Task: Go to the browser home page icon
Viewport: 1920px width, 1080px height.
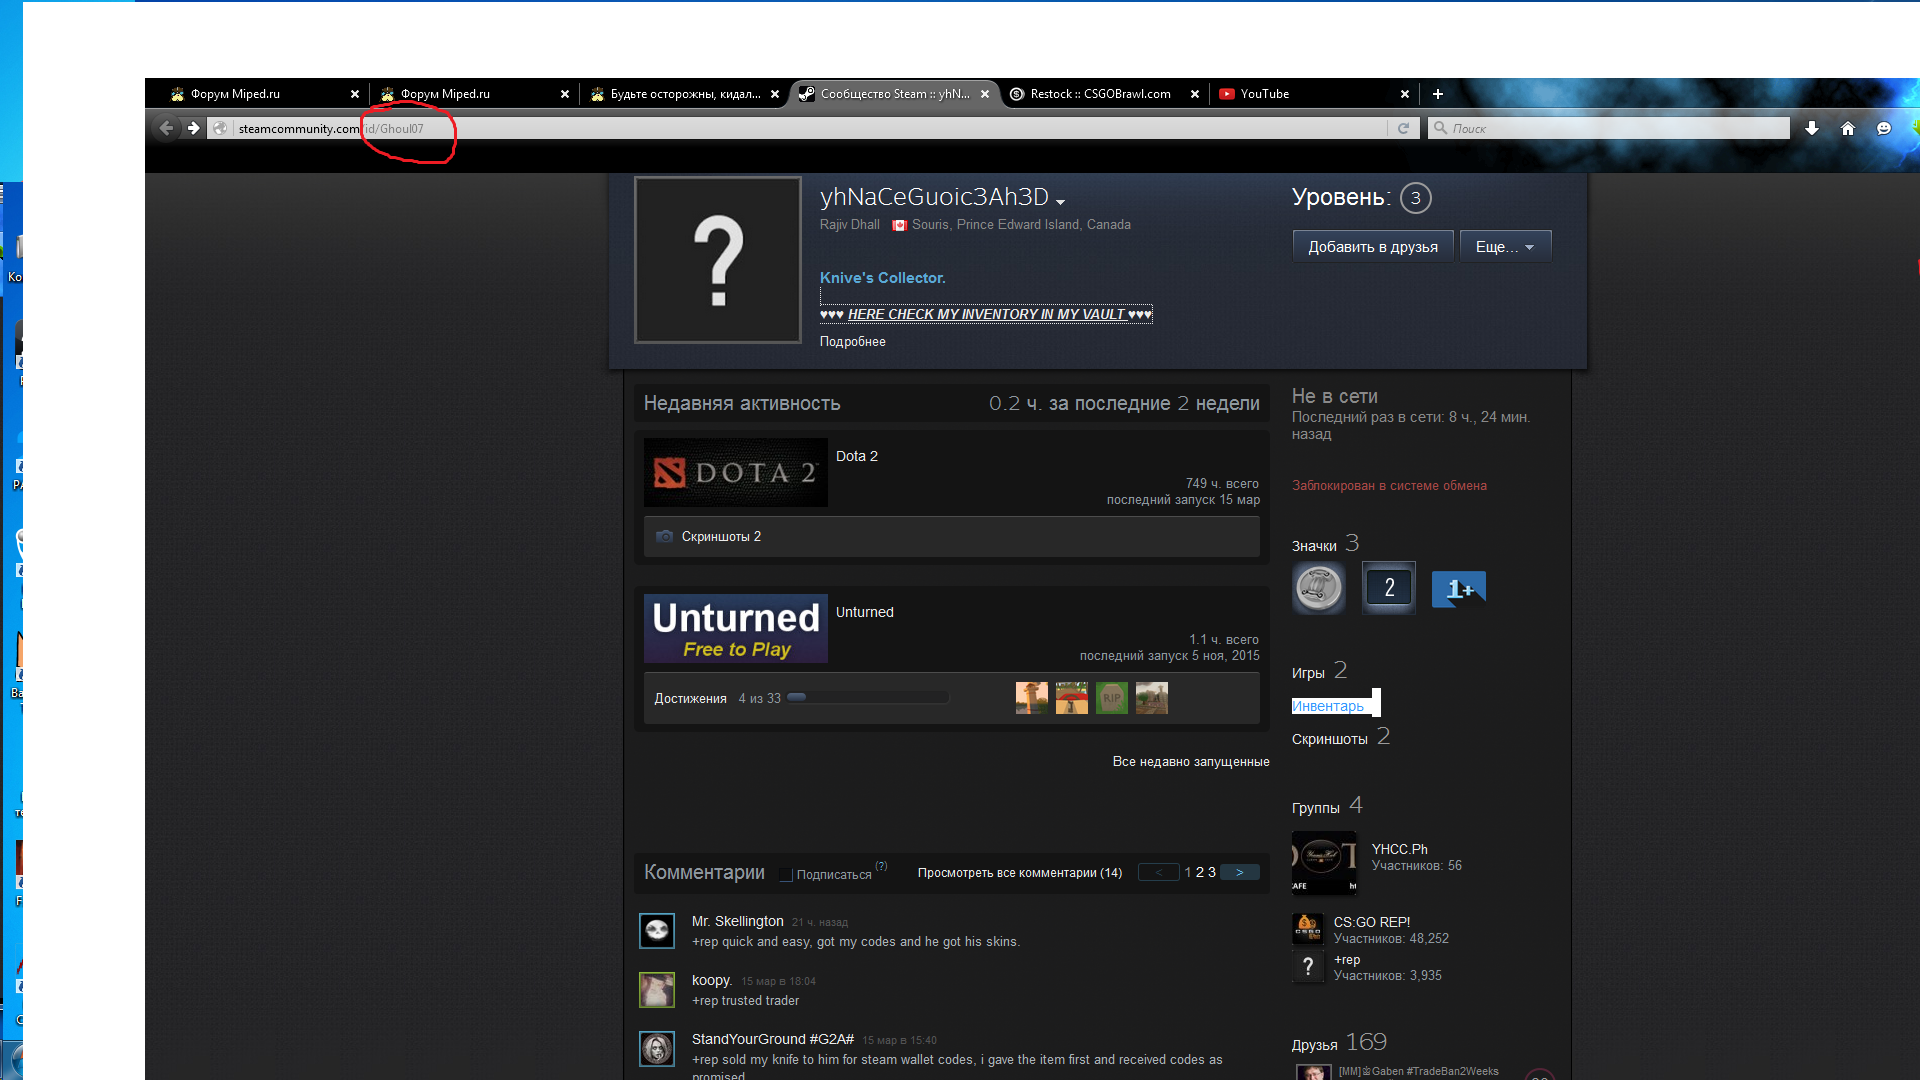Action: pos(1848,128)
